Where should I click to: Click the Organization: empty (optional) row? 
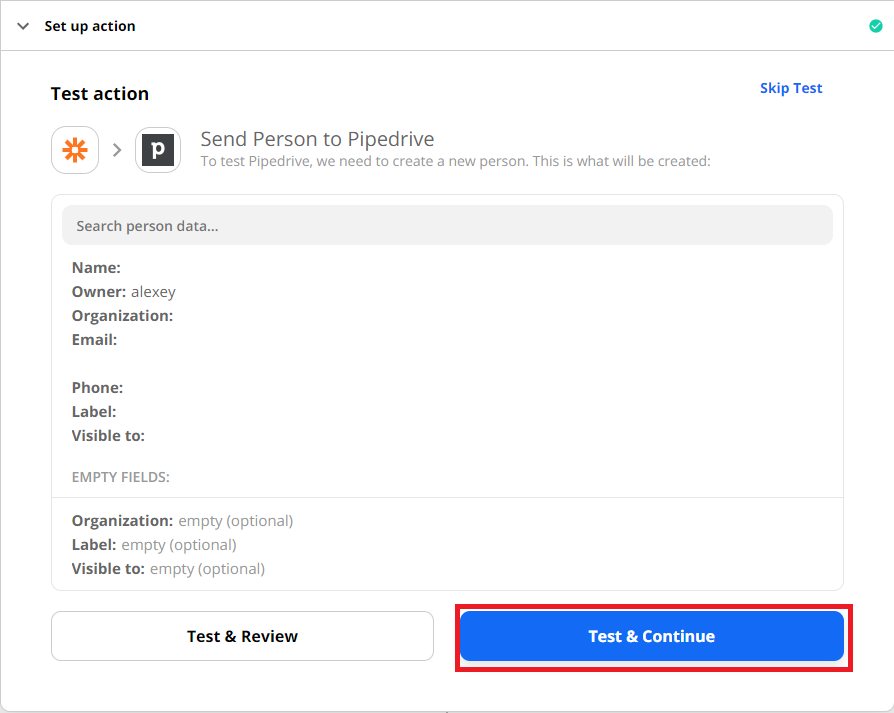[182, 521]
